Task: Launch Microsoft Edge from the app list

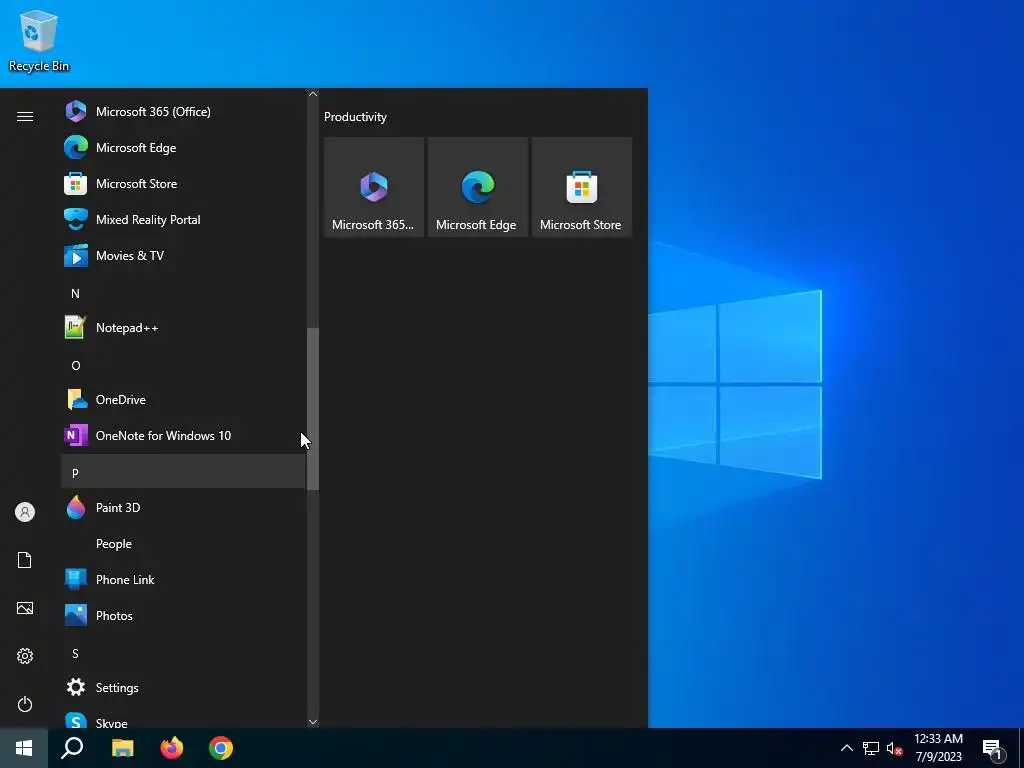Action: coord(184,148)
